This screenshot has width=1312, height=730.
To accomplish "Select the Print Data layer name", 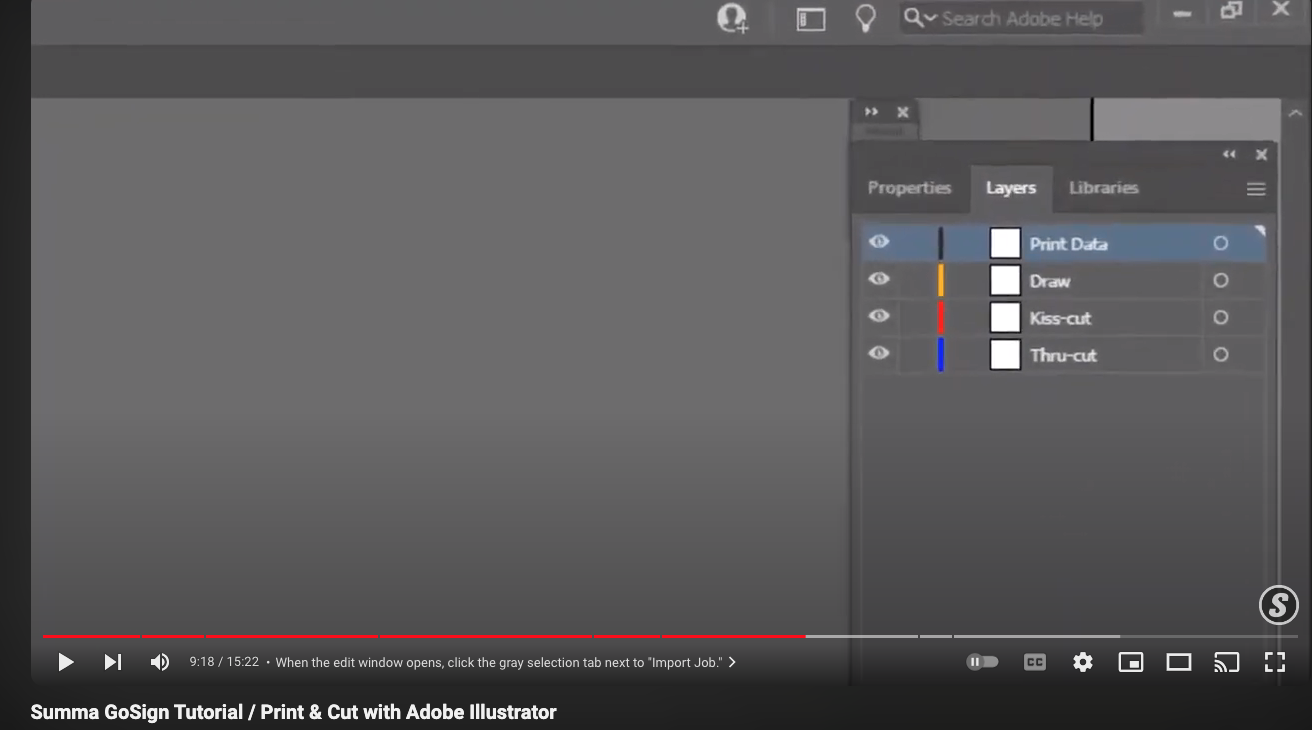I will pos(1068,244).
